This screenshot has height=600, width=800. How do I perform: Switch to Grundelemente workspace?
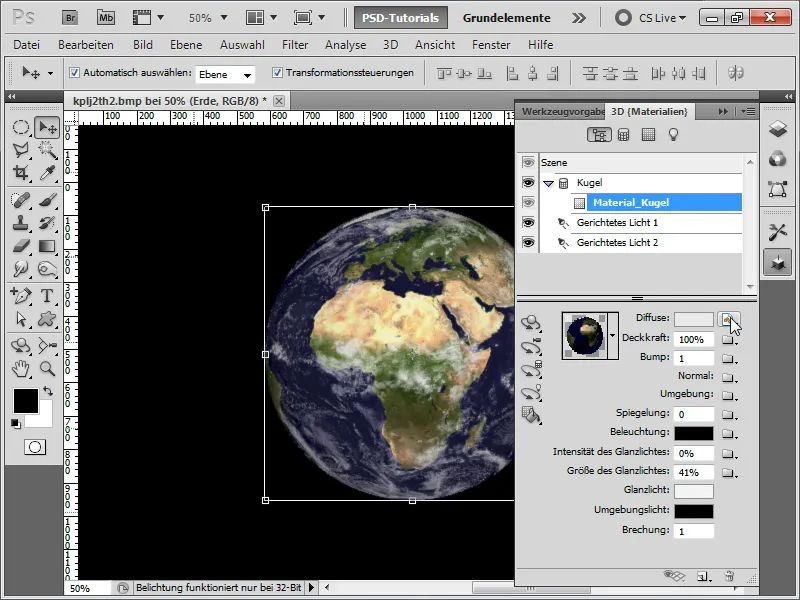[506, 18]
